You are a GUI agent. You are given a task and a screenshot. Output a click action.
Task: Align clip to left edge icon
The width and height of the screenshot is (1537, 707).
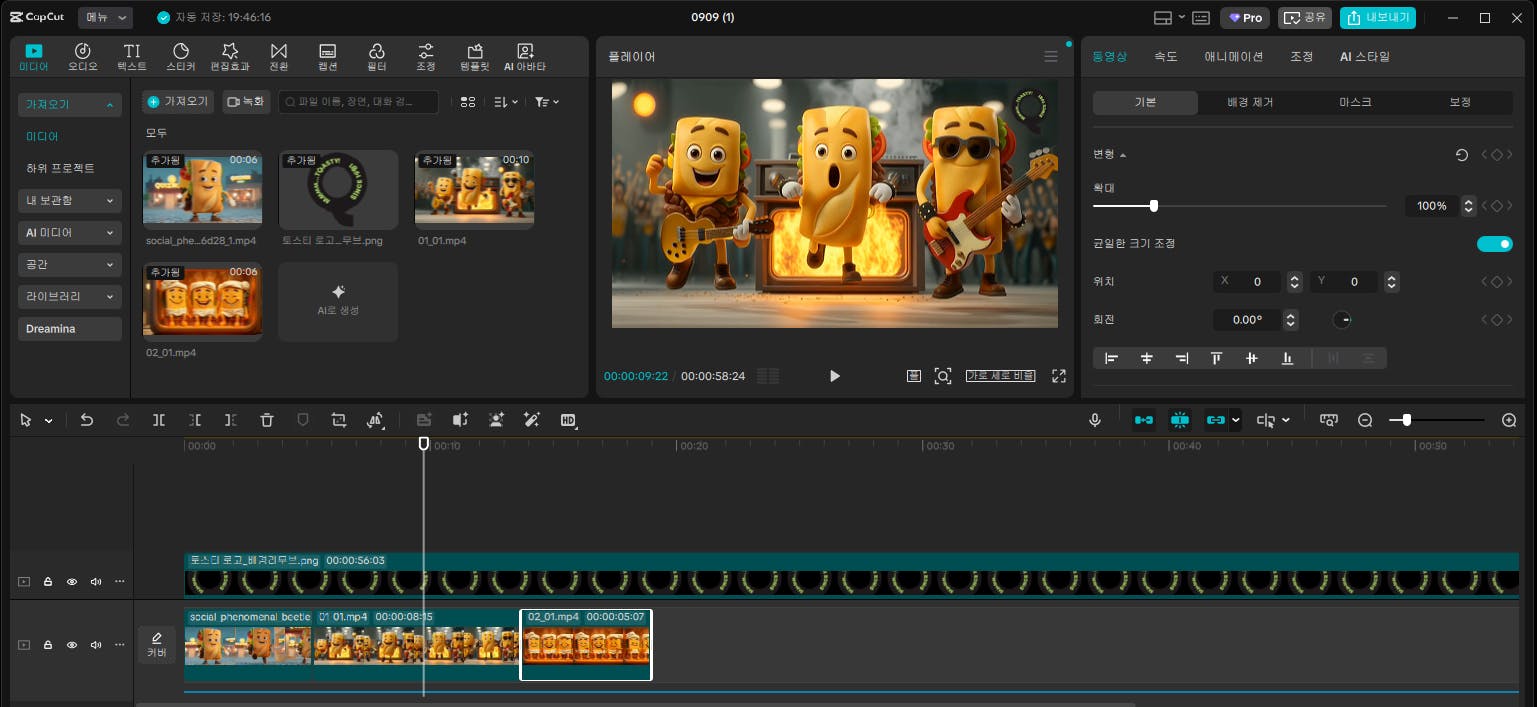[x=1111, y=358]
